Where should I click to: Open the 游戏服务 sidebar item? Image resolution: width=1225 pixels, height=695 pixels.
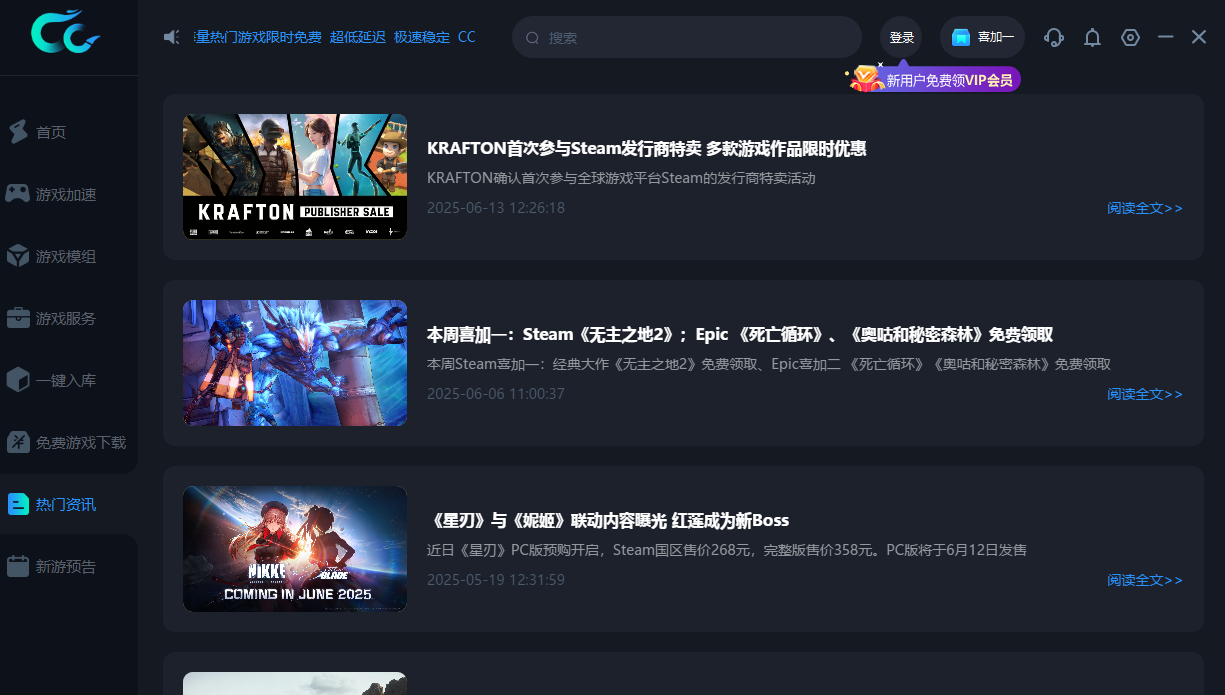click(x=66, y=318)
